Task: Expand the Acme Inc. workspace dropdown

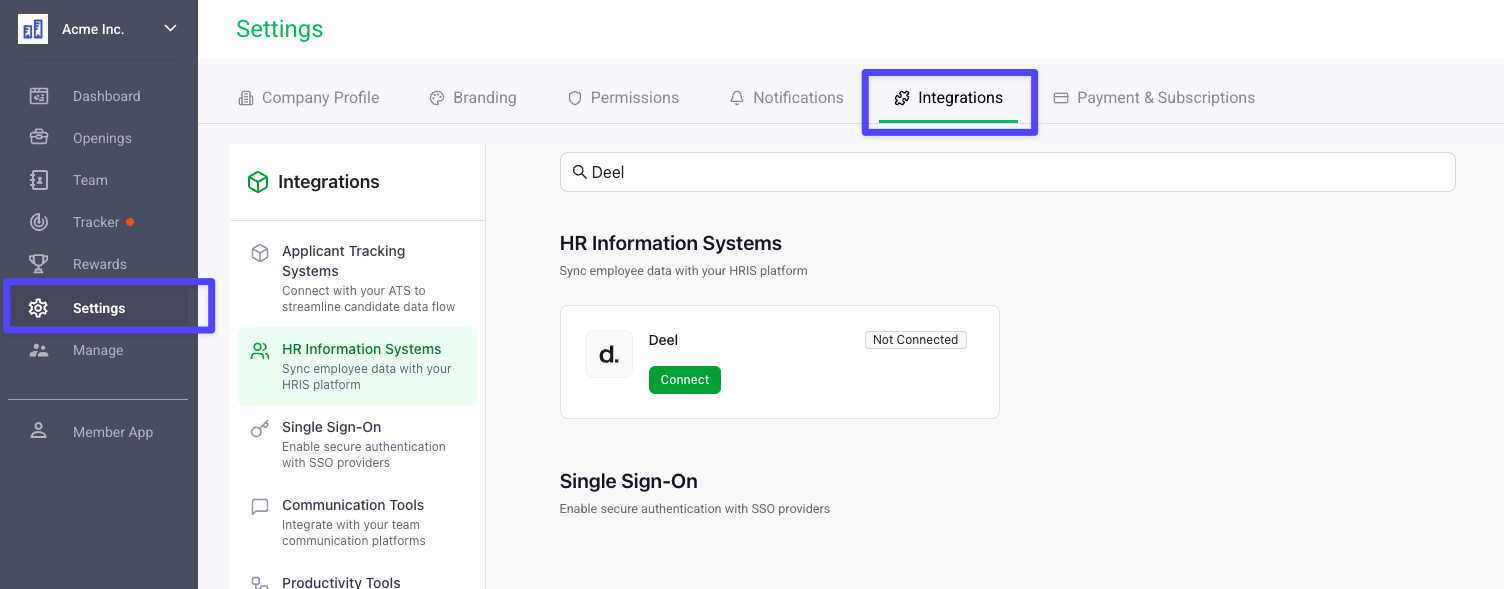Action: point(170,29)
